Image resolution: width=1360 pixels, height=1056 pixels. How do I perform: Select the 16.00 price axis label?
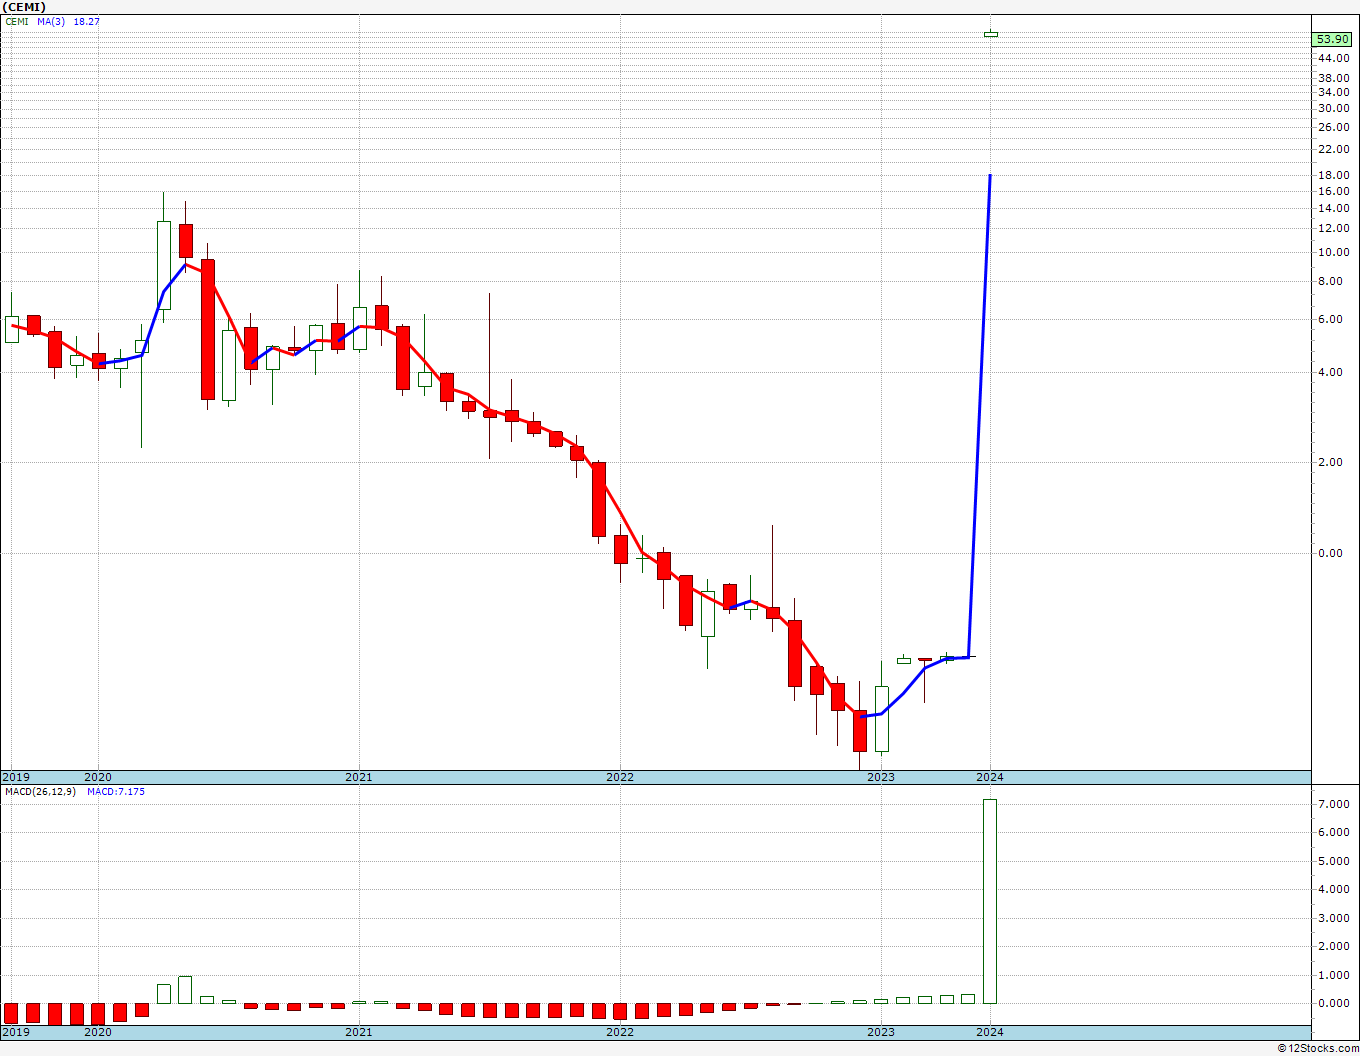tap(1334, 191)
